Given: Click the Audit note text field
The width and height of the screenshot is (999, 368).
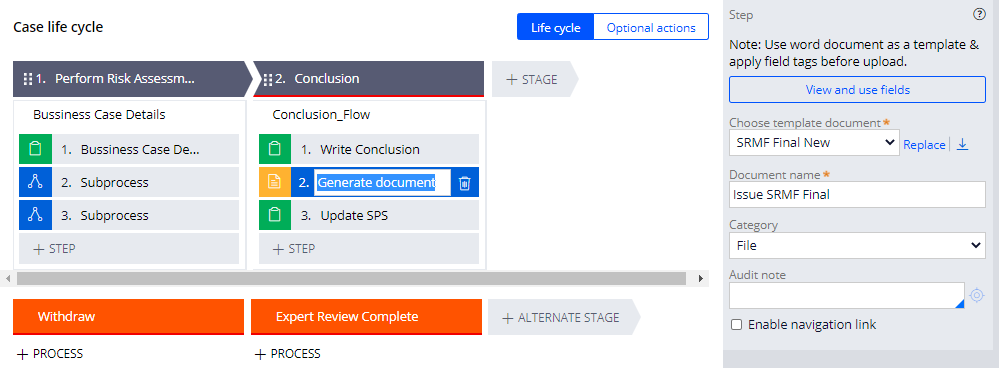Looking at the screenshot, I should [847, 295].
